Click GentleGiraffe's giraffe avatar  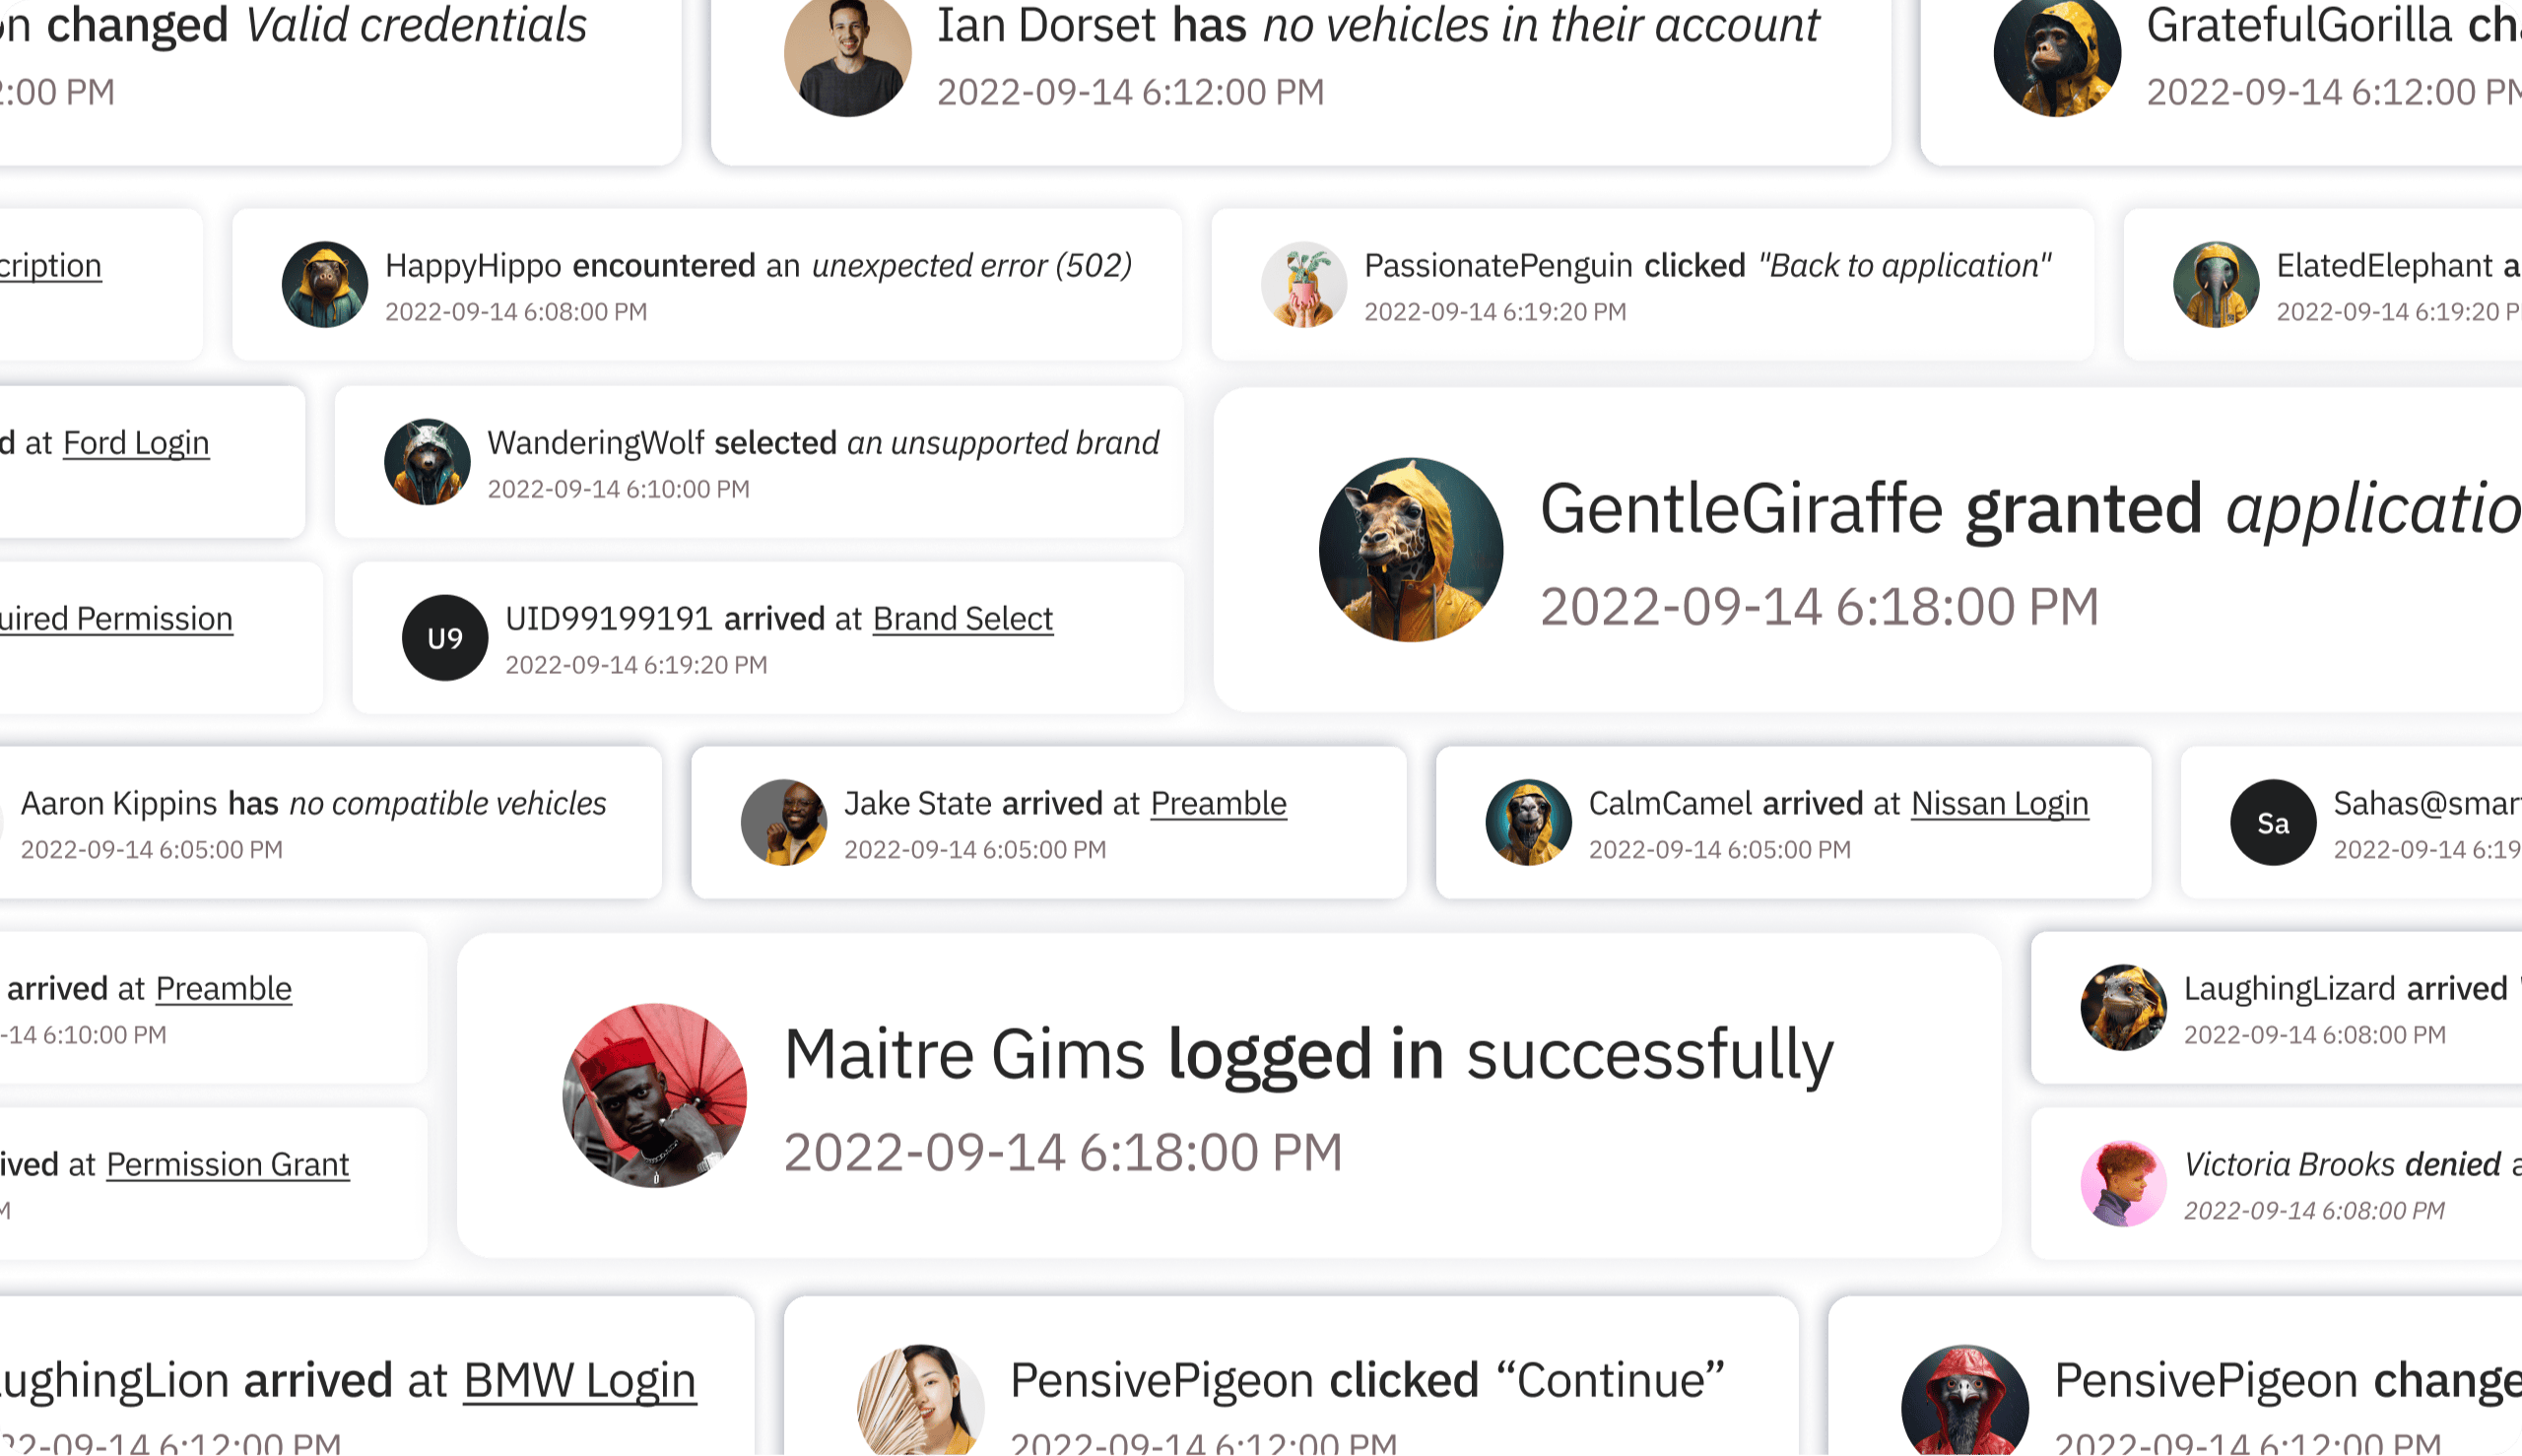click(x=1411, y=550)
